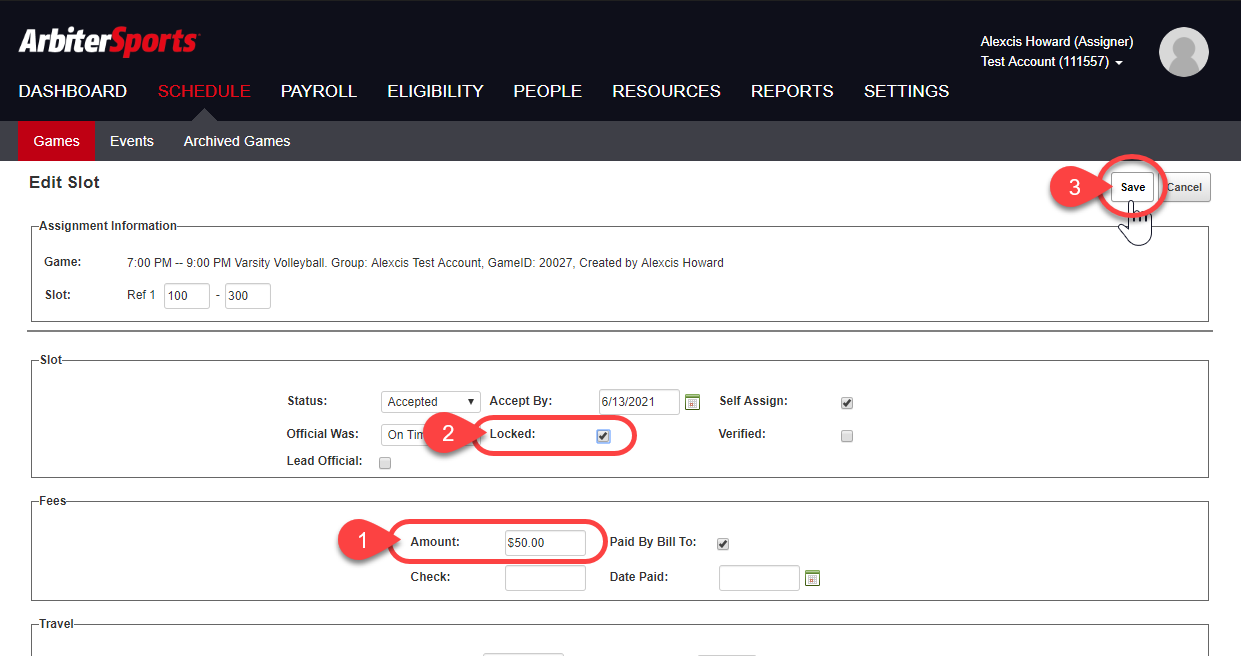Check the Lead Official checkbox
This screenshot has width=1241, height=656.
point(385,463)
